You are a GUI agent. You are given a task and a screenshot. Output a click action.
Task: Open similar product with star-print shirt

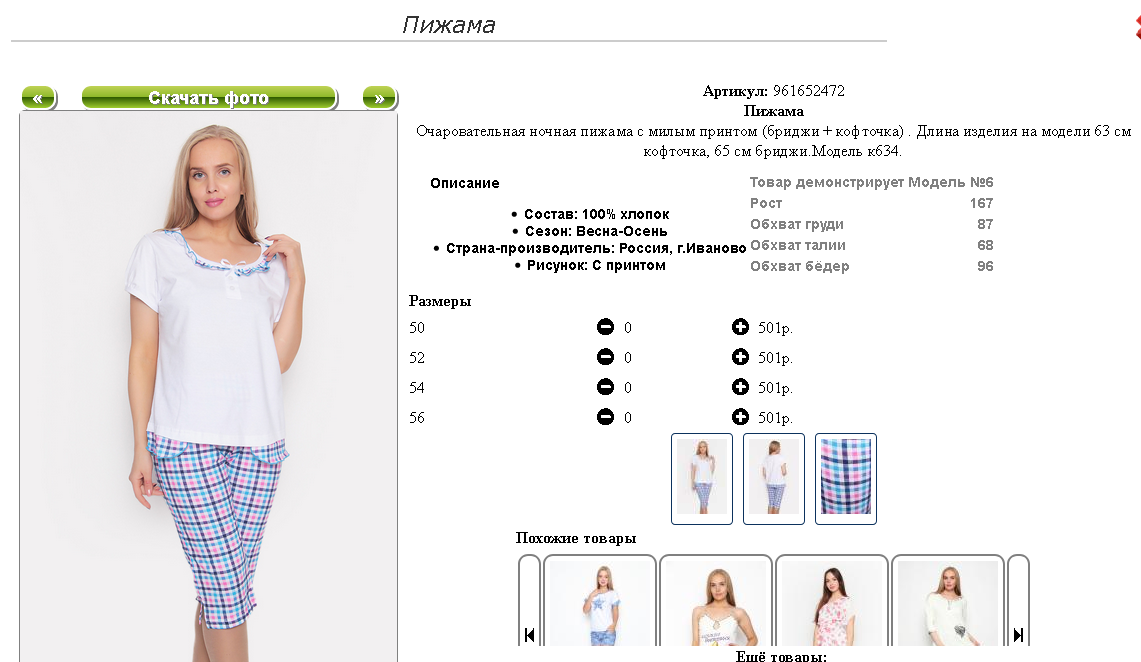(x=600, y=602)
